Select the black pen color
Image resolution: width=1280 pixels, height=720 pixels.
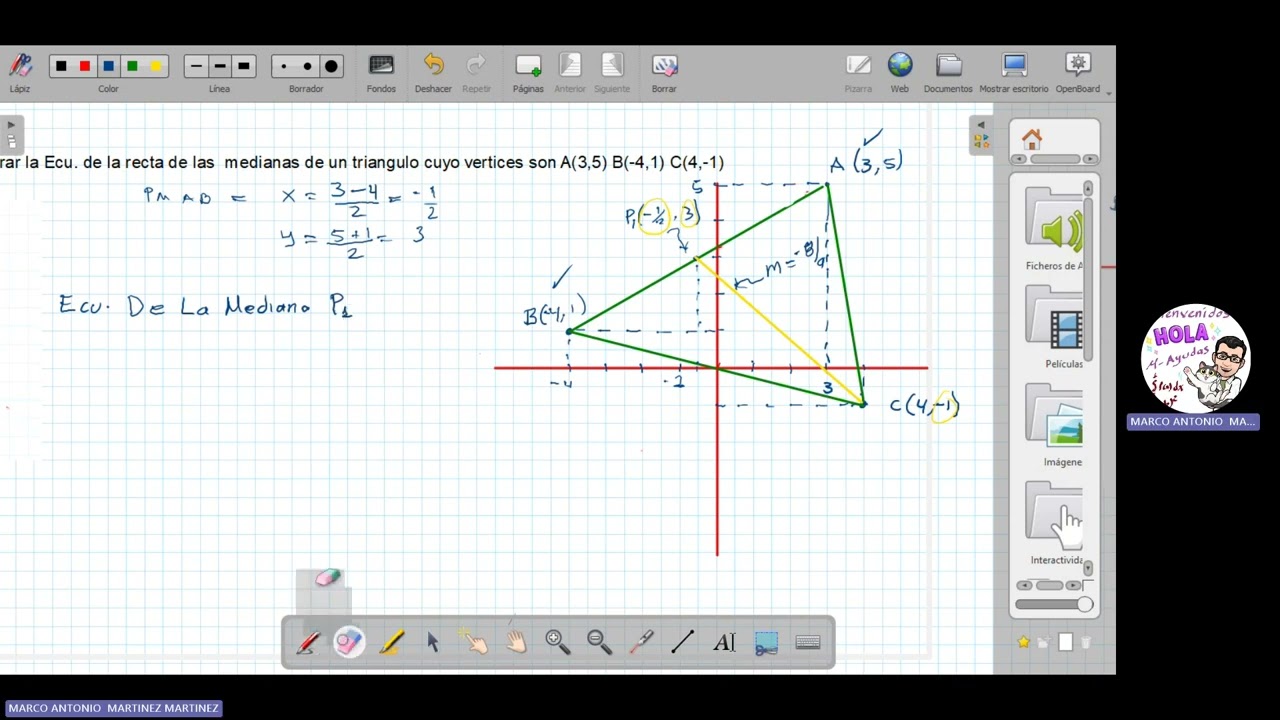click(61, 67)
